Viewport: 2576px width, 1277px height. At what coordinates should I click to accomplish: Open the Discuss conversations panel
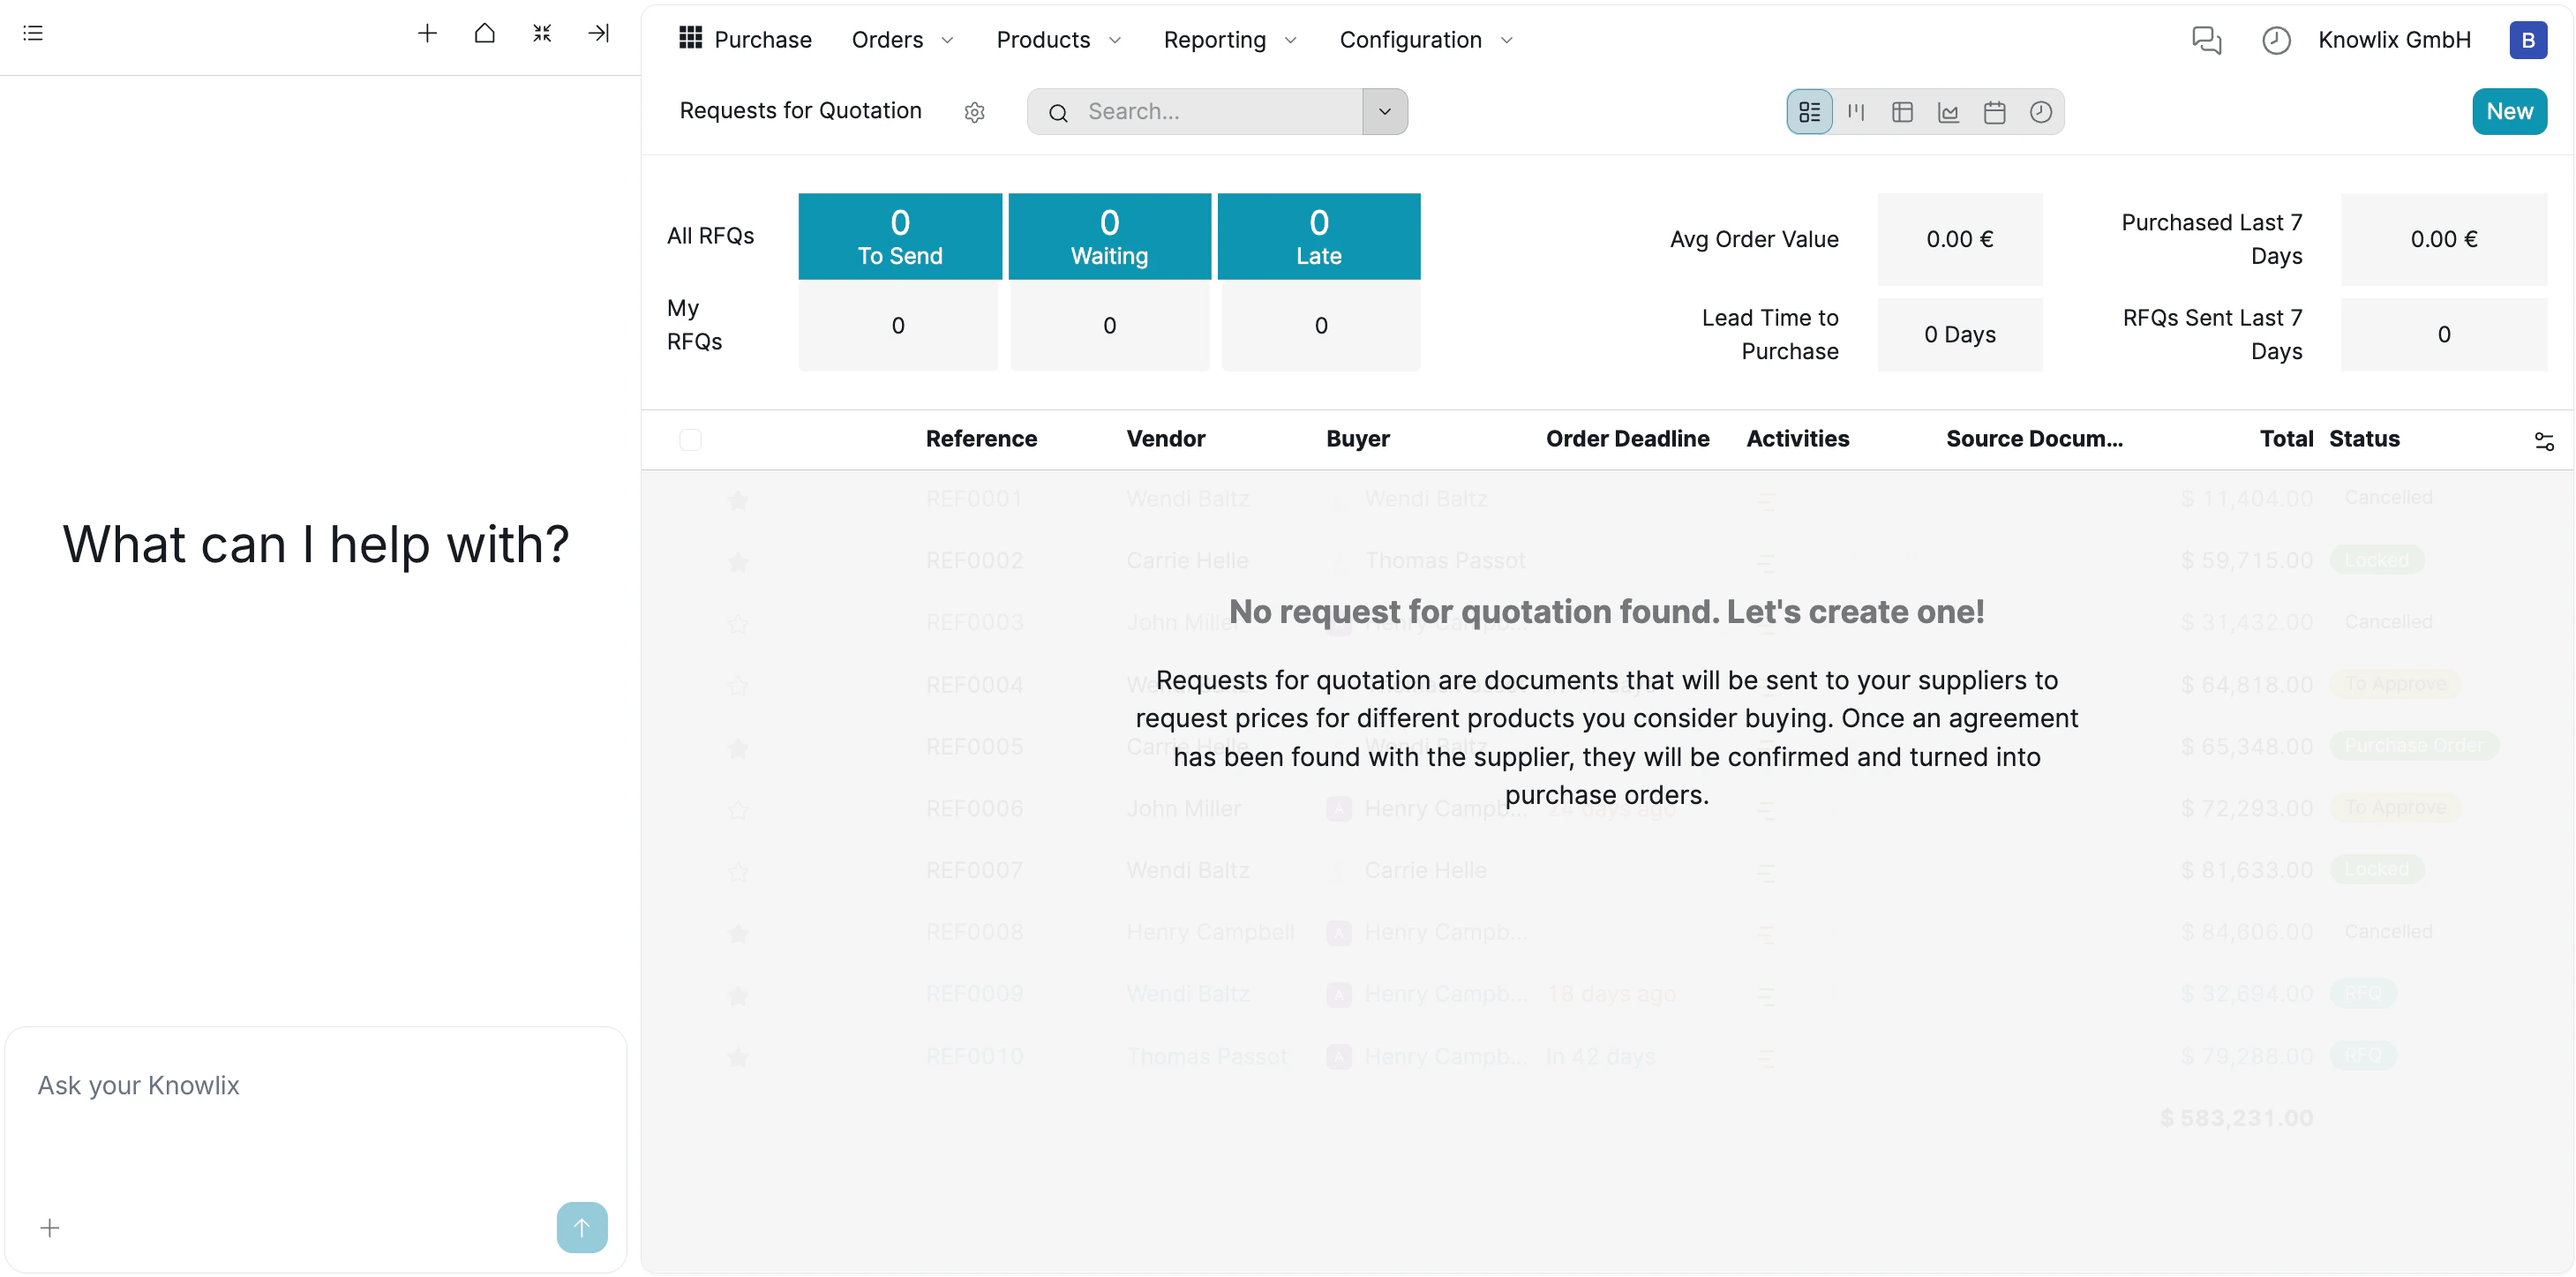click(2206, 40)
